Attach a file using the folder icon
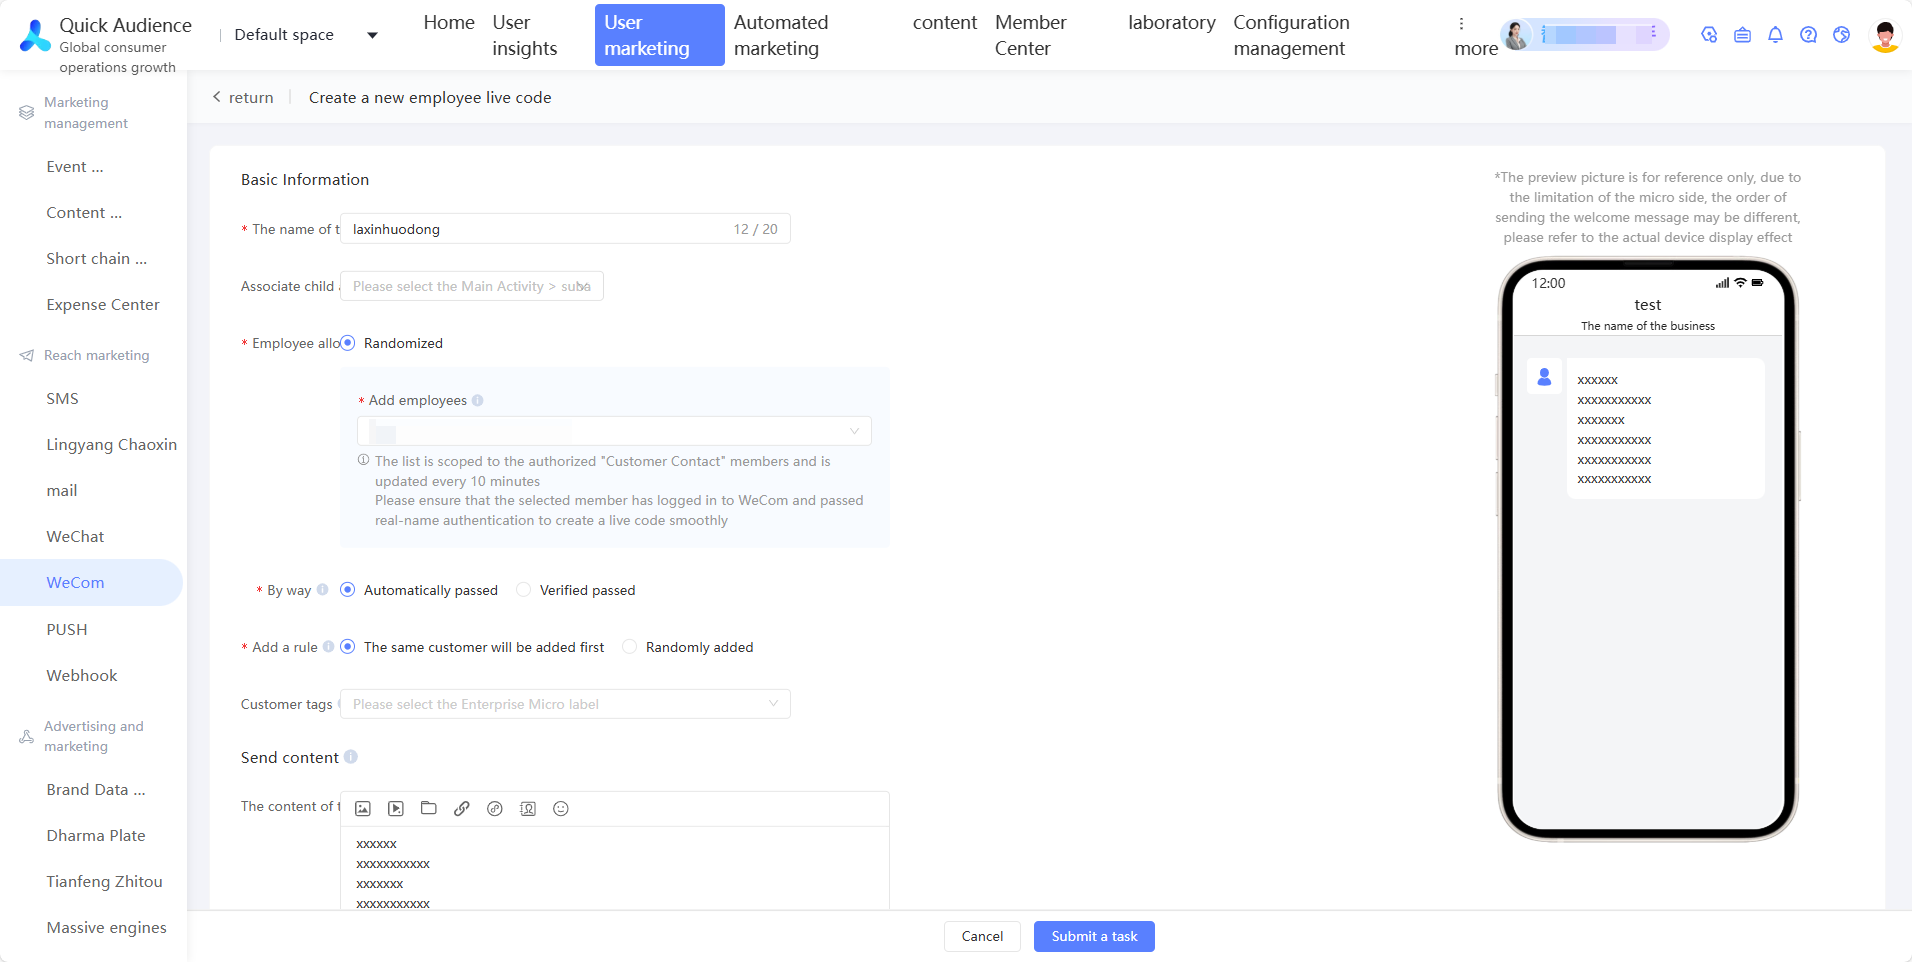The height and width of the screenshot is (962, 1912). [429, 809]
